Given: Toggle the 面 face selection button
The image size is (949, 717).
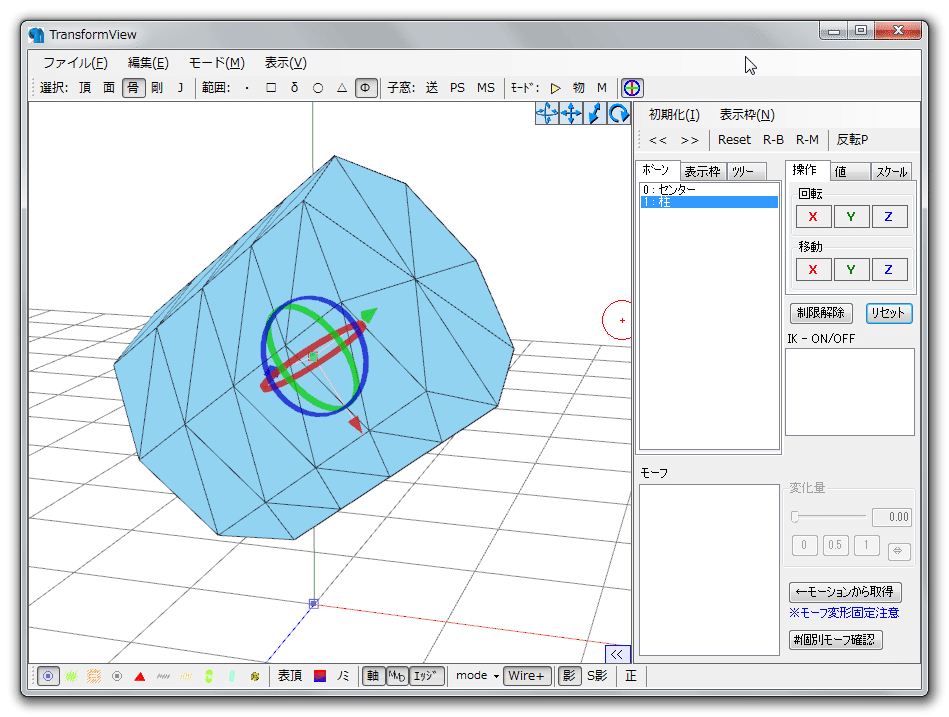Looking at the screenshot, I should click(x=109, y=88).
